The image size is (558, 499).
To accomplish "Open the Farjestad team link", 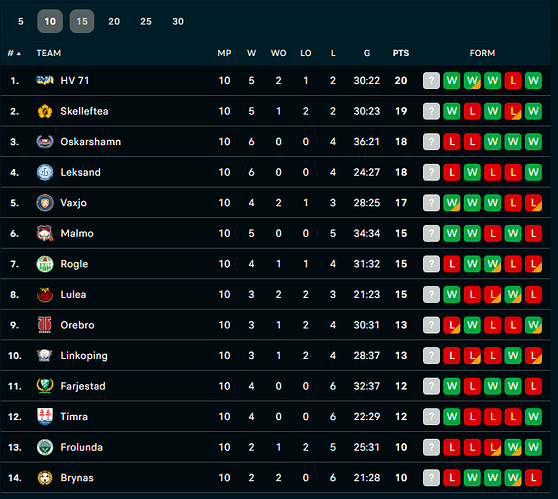I will point(83,386).
